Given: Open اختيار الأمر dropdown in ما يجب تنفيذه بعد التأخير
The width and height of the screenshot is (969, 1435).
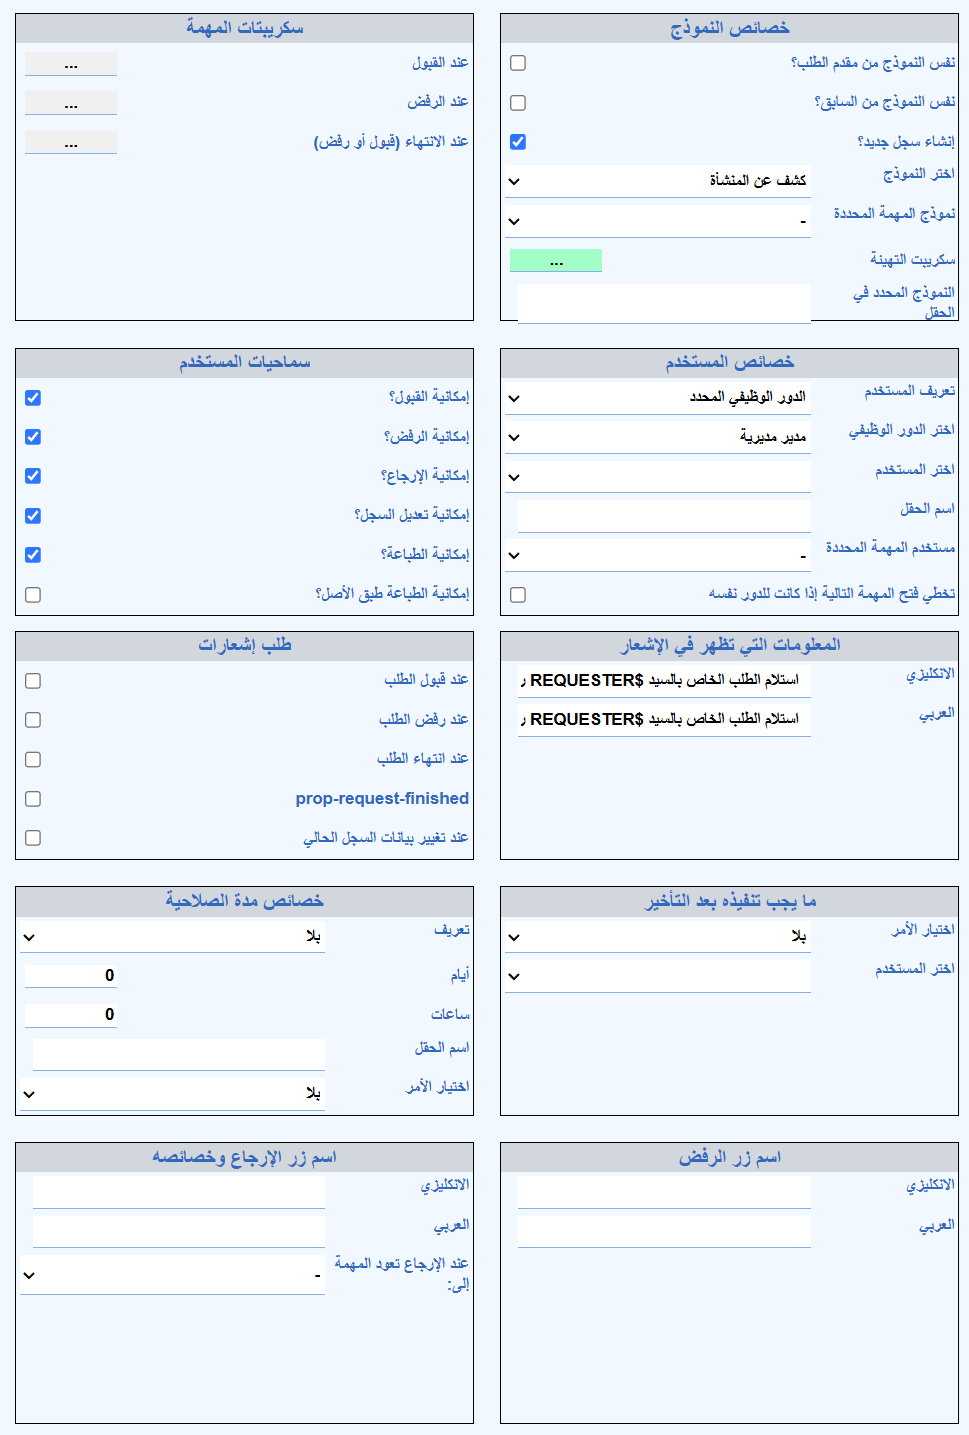Looking at the screenshot, I should [658, 937].
